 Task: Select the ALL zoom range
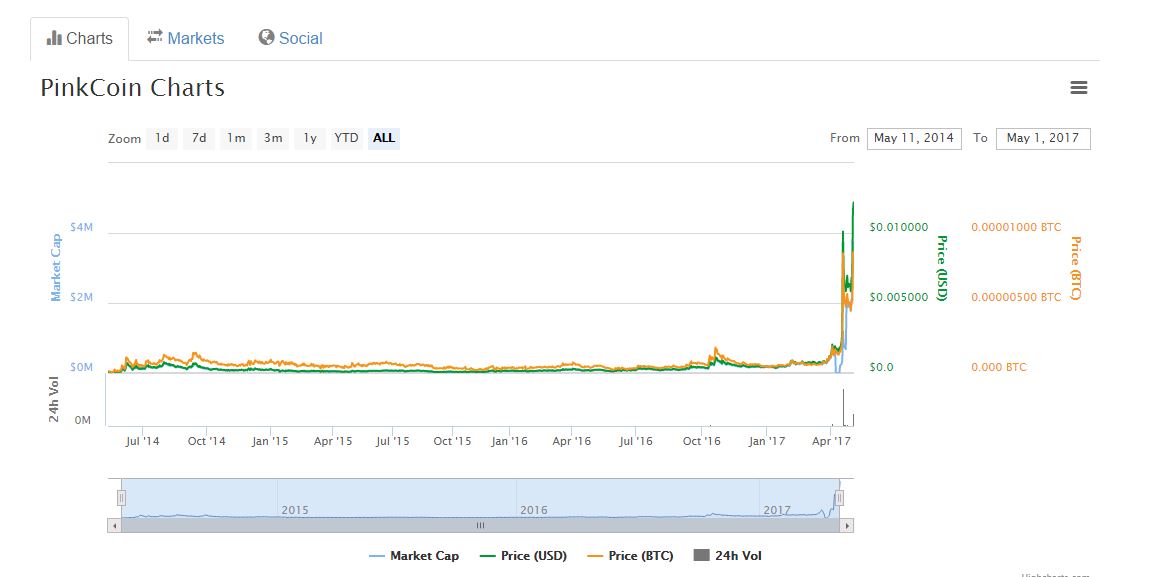(x=384, y=138)
